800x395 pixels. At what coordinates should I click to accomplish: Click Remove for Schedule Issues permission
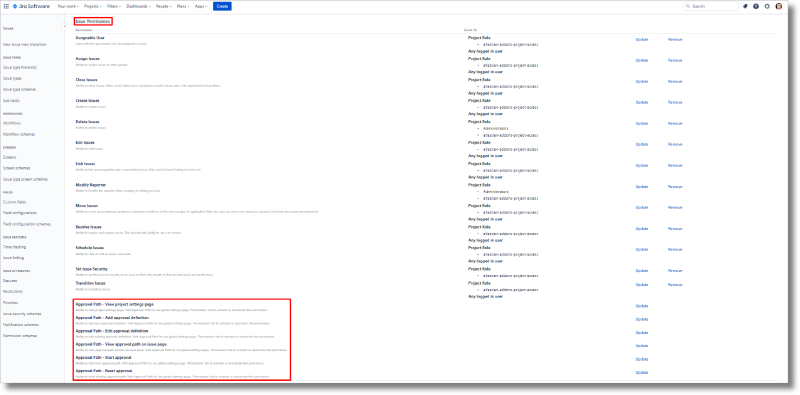[x=675, y=250]
